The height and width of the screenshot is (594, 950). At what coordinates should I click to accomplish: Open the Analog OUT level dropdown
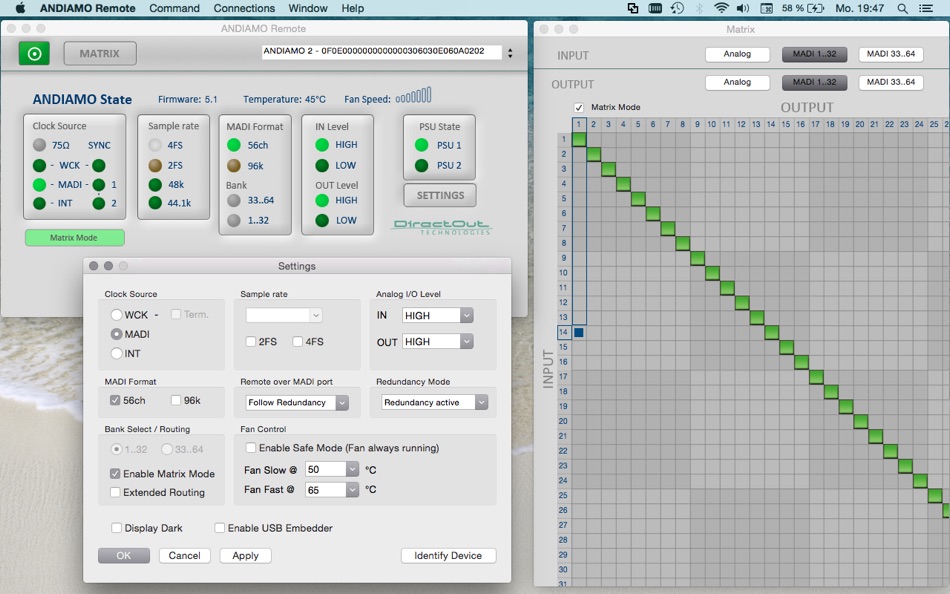(437, 341)
